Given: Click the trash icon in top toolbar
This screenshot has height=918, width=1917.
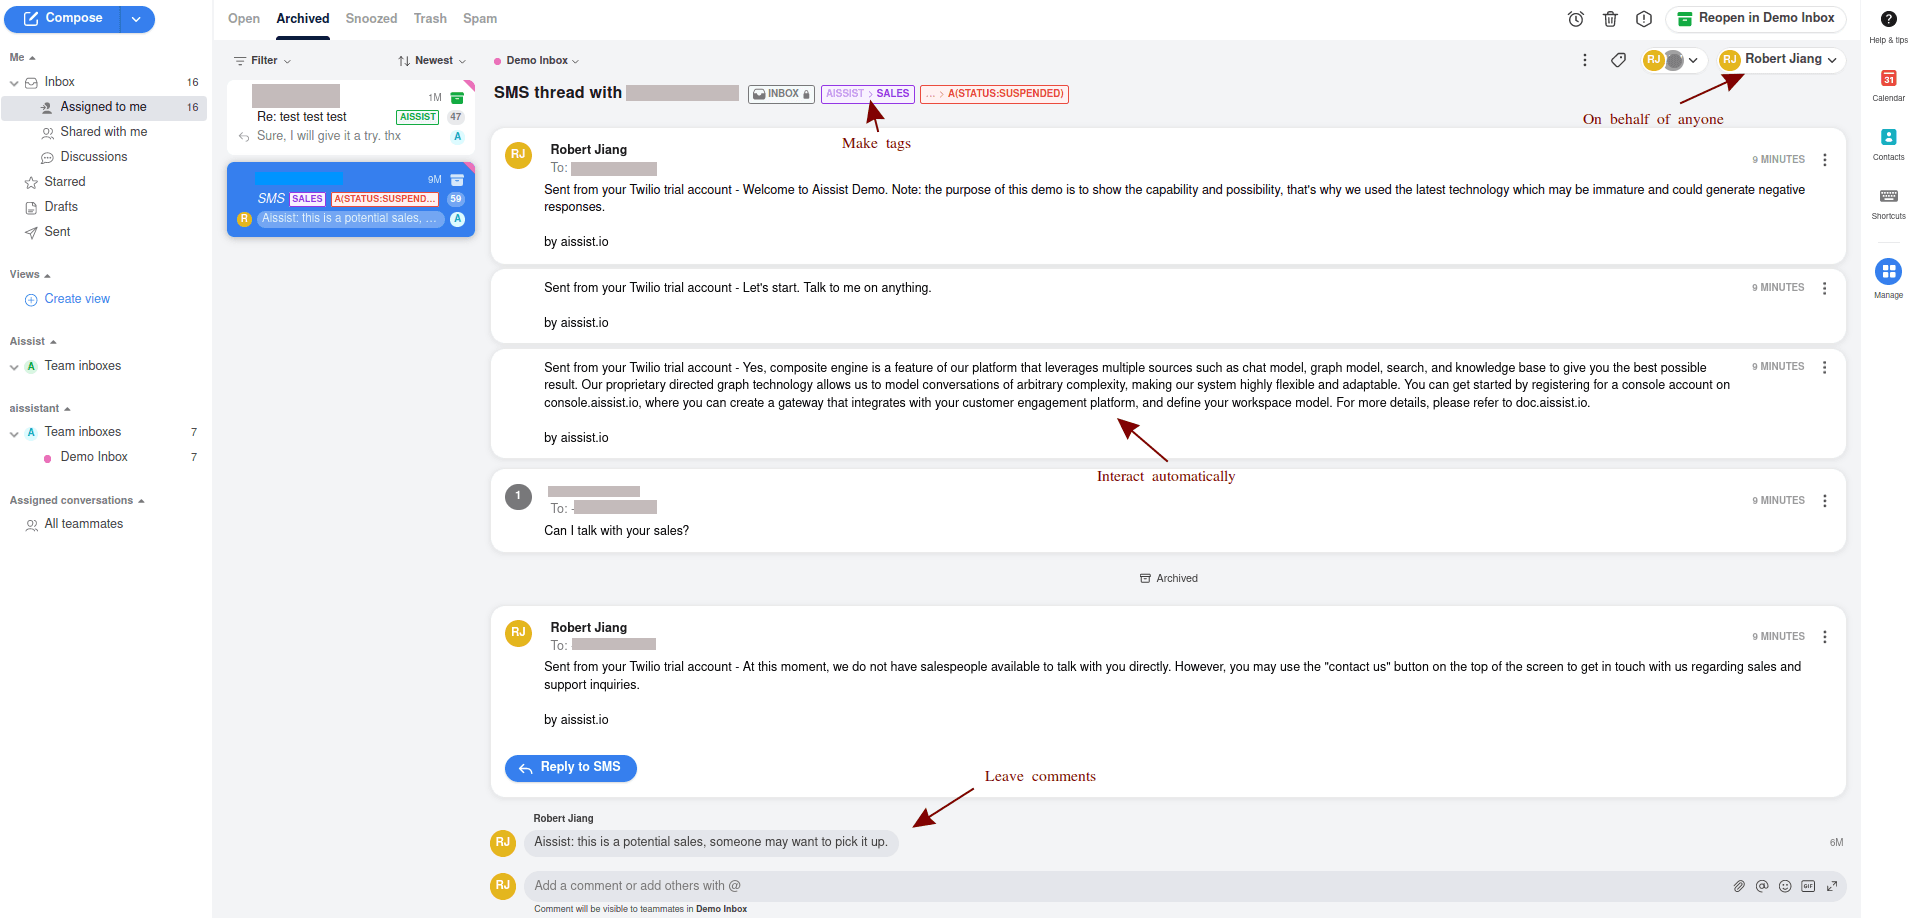Looking at the screenshot, I should point(1610,19).
